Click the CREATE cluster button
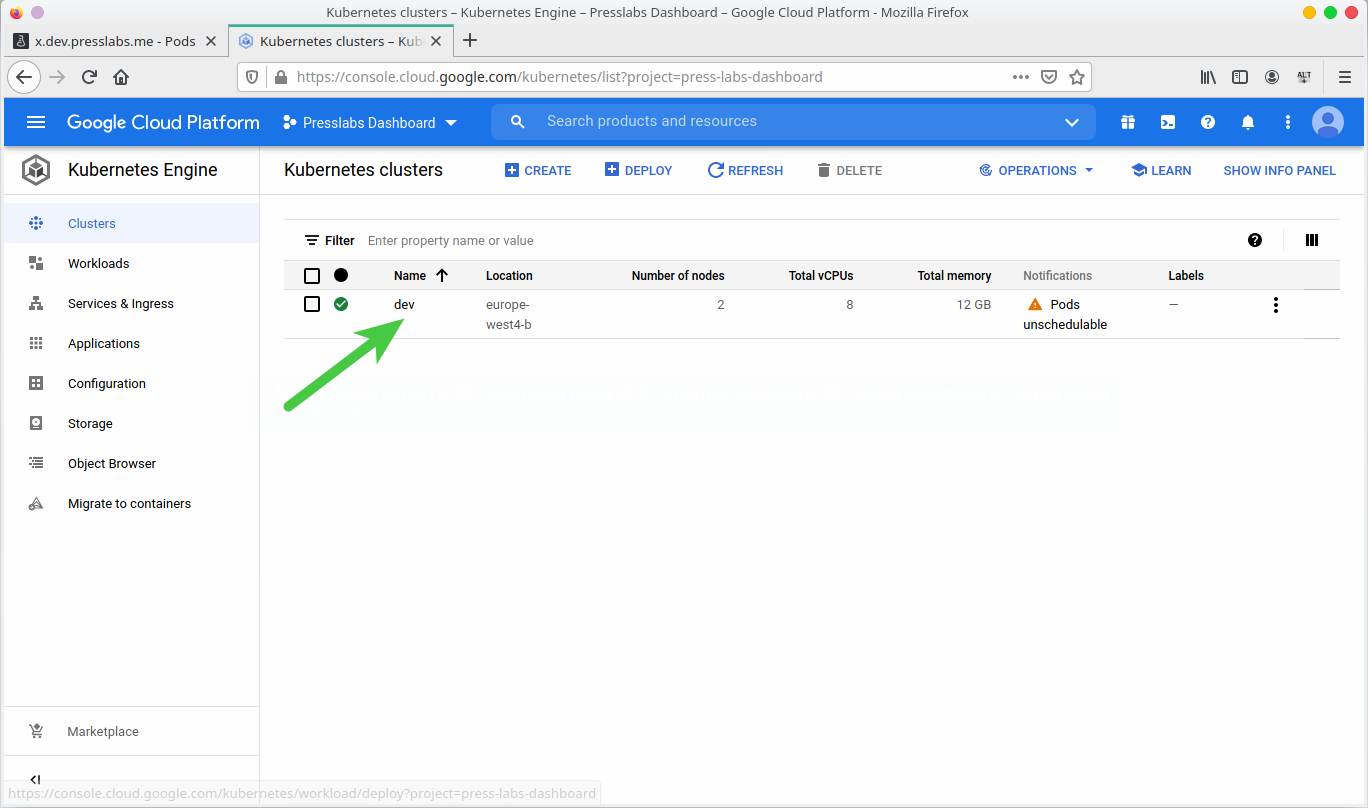 (538, 170)
